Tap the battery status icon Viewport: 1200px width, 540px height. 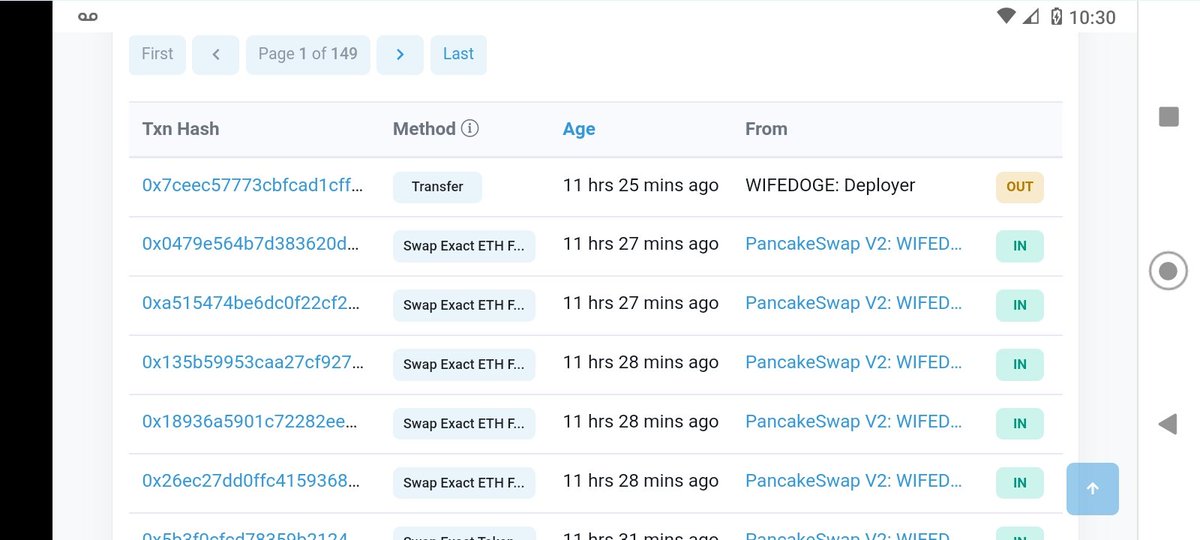pyautogui.click(x=1056, y=16)
